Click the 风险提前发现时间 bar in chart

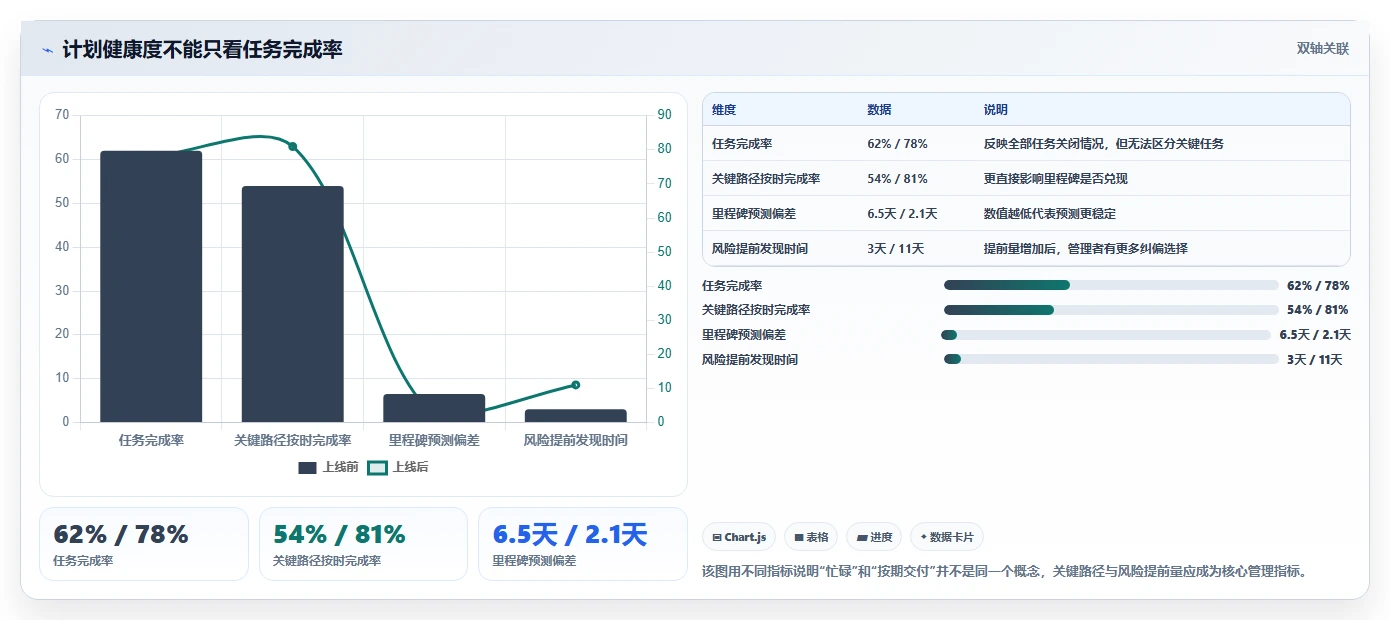tap(576, 415)
